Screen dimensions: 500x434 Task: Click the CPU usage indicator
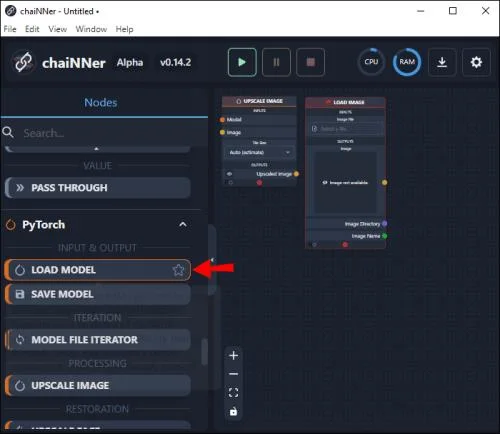(371, 62)
